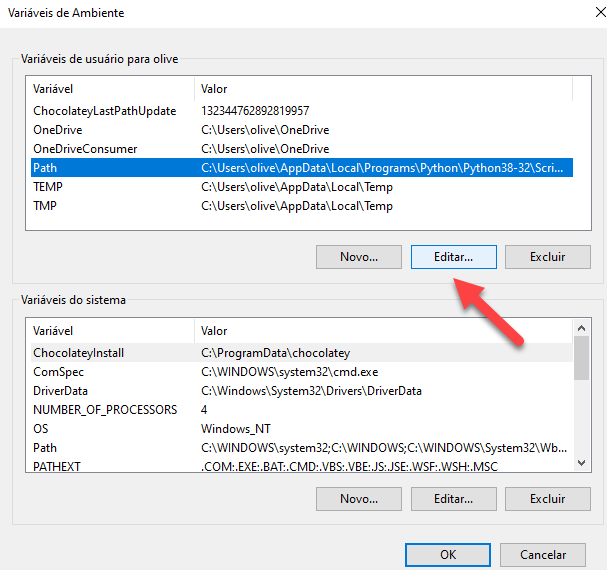Close the Variáveis de Ambiente dialog
607x570 pixels.
(x=600, y=12)
